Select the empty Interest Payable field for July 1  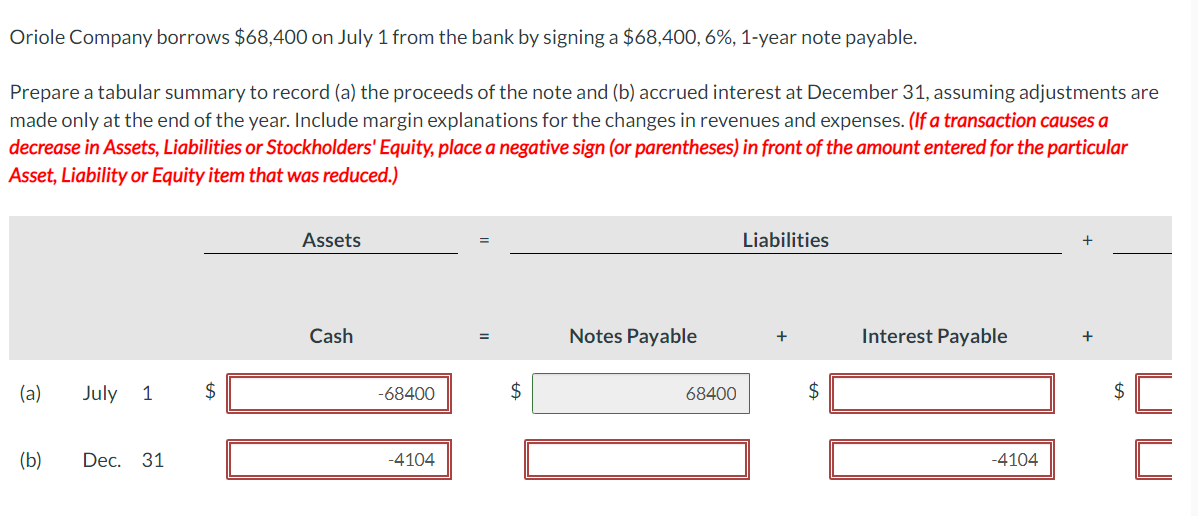click(x=941, y=394)
